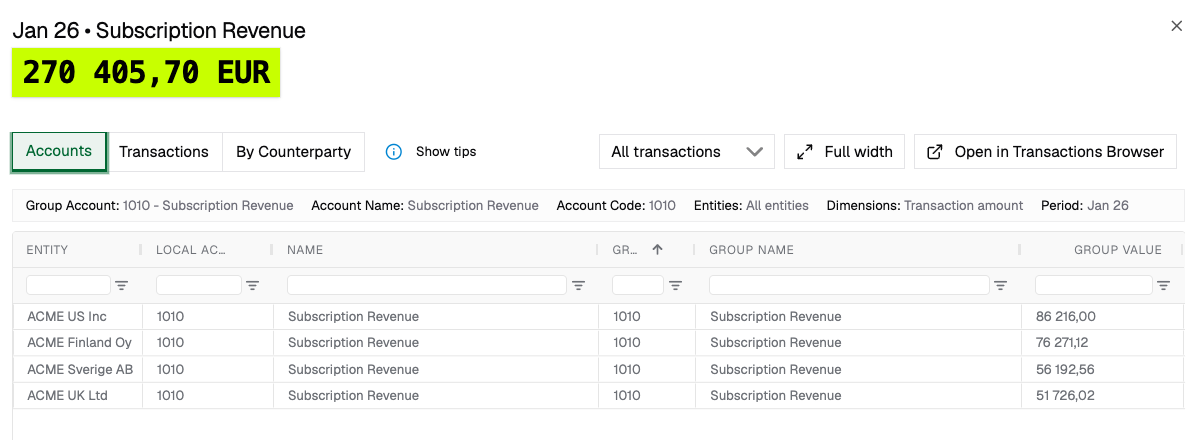This screenshot has width=1200, height=440.
Task: Focus the local account filter input
Action: click(199, 285)
